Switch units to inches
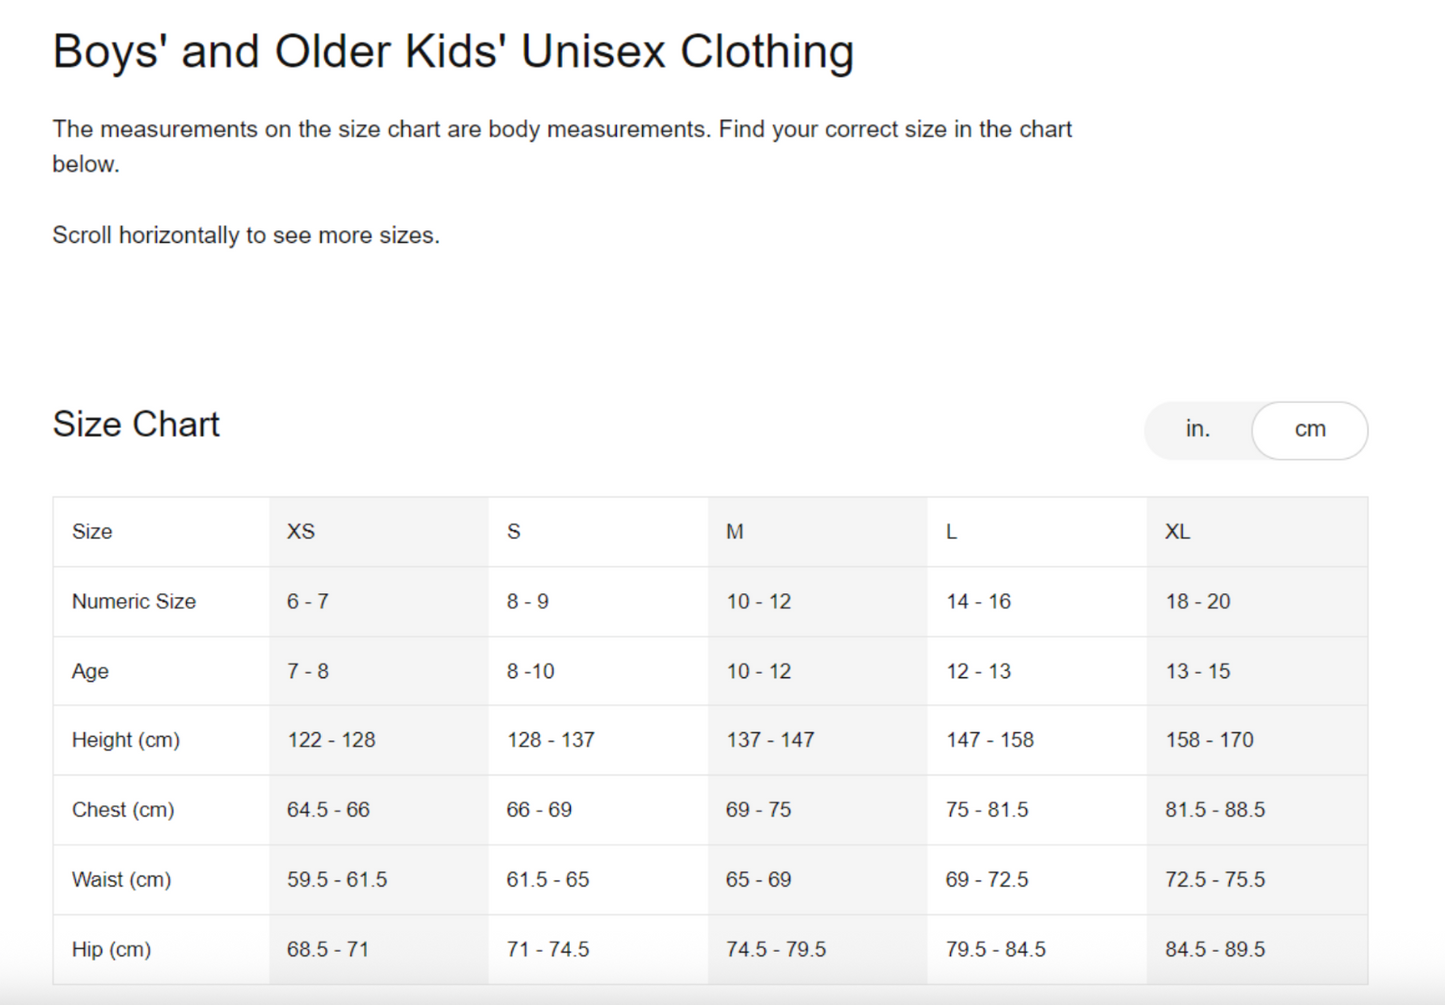This screenshot has width=1445, height=1005. (1197, 429)
